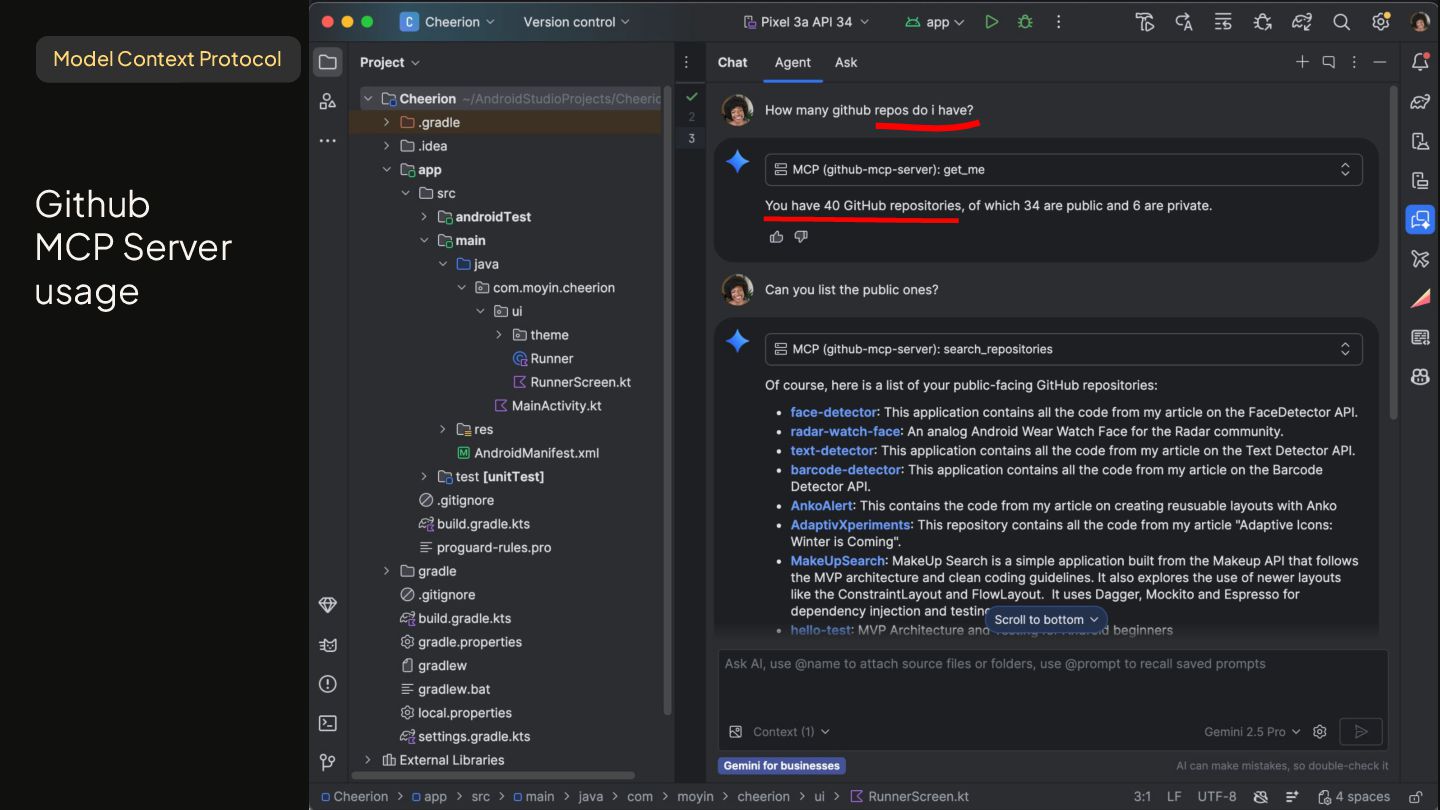The image size is (1440, 810).
Task: Open the Git tool window icon
Action: pyautogui.click(x=328, y=762)
